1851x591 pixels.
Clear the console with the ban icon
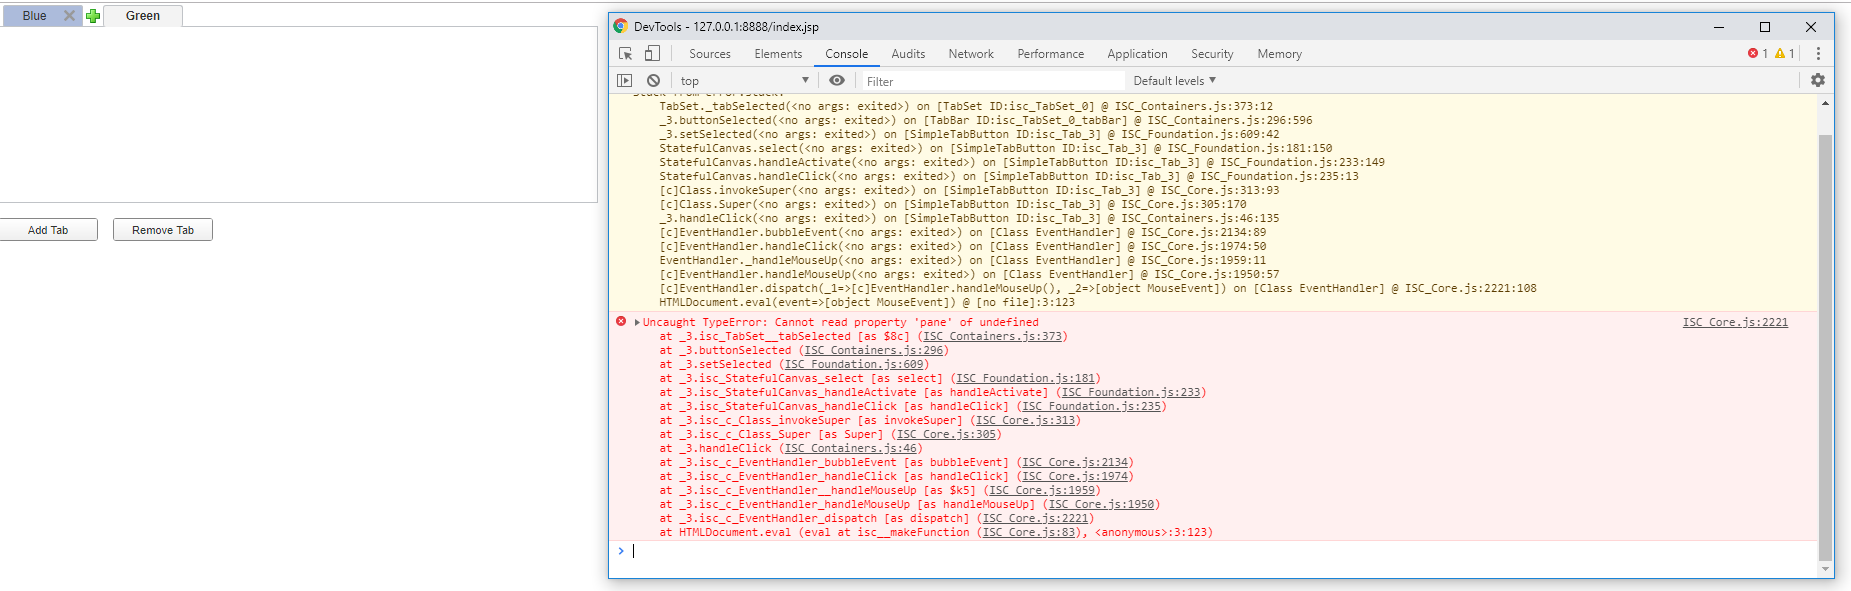click(653, 81)
